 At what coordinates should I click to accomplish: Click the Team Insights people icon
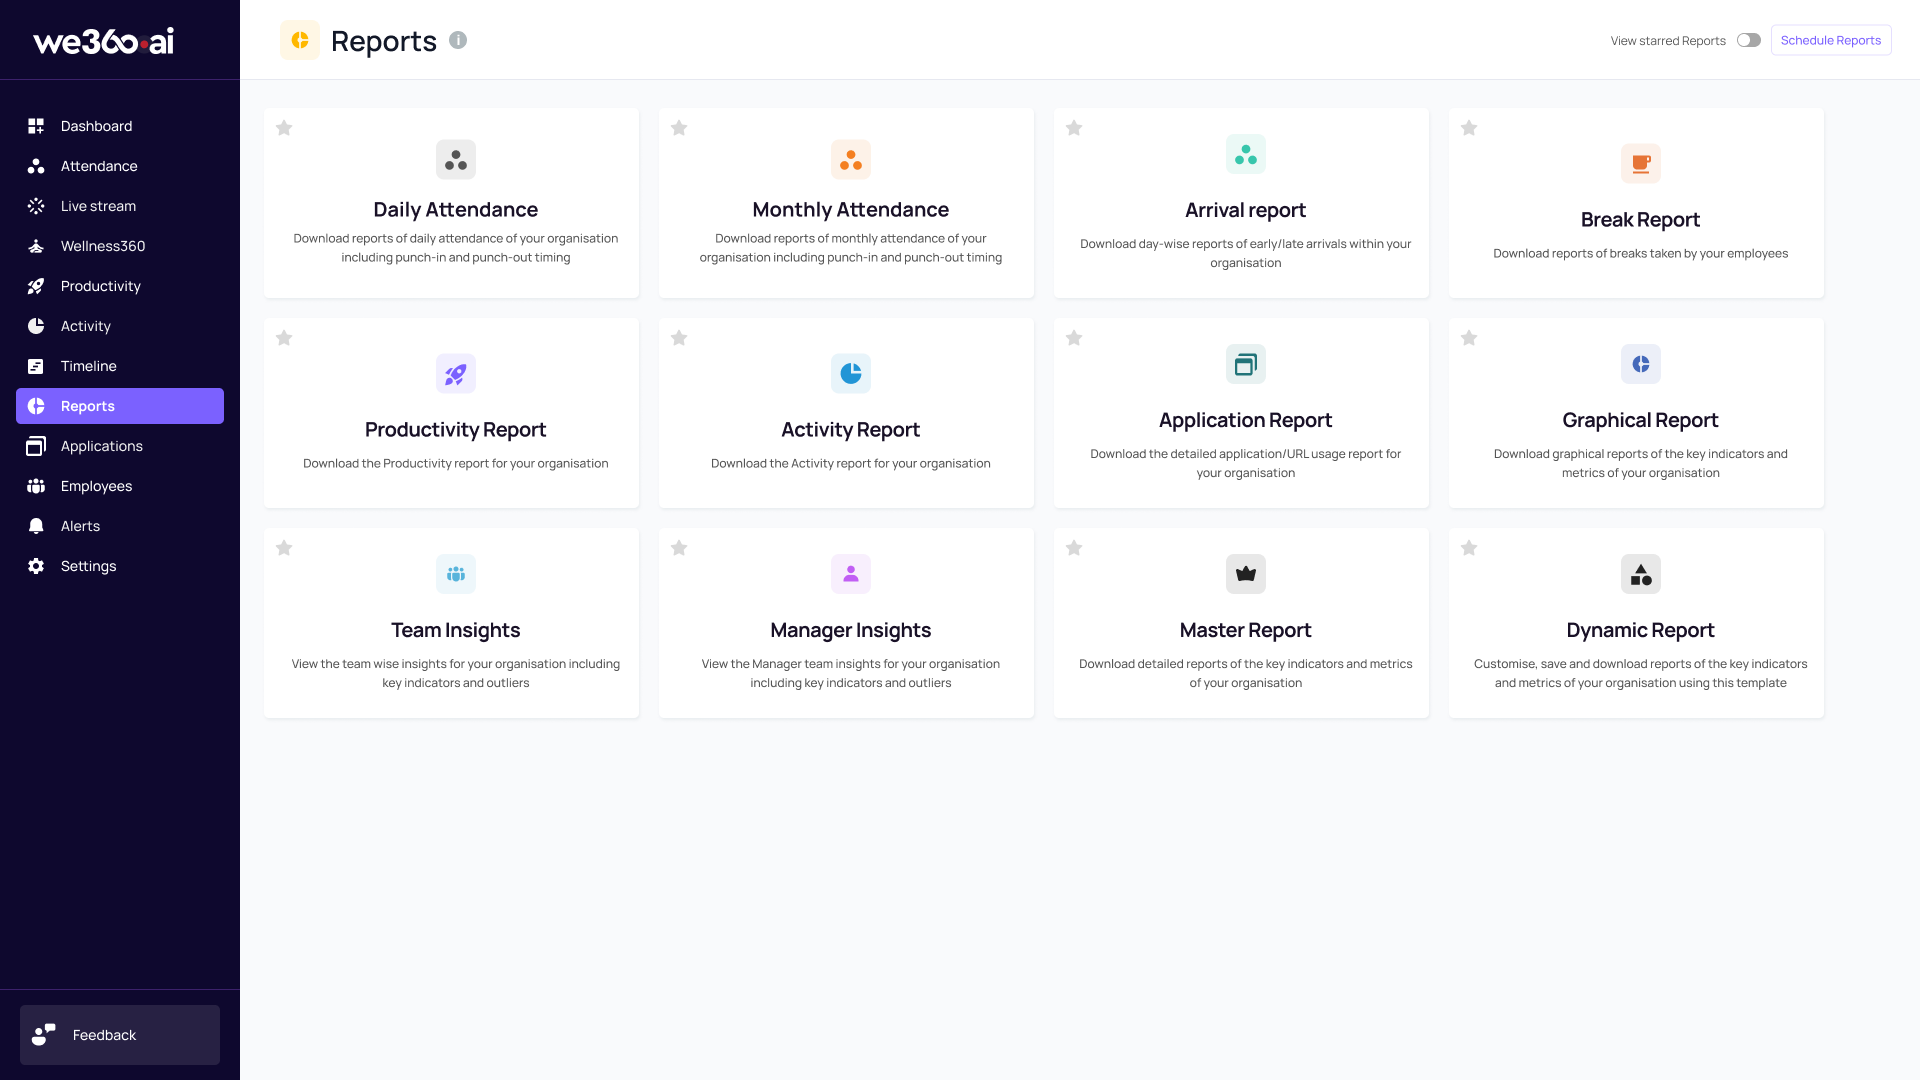pos(456,574)
